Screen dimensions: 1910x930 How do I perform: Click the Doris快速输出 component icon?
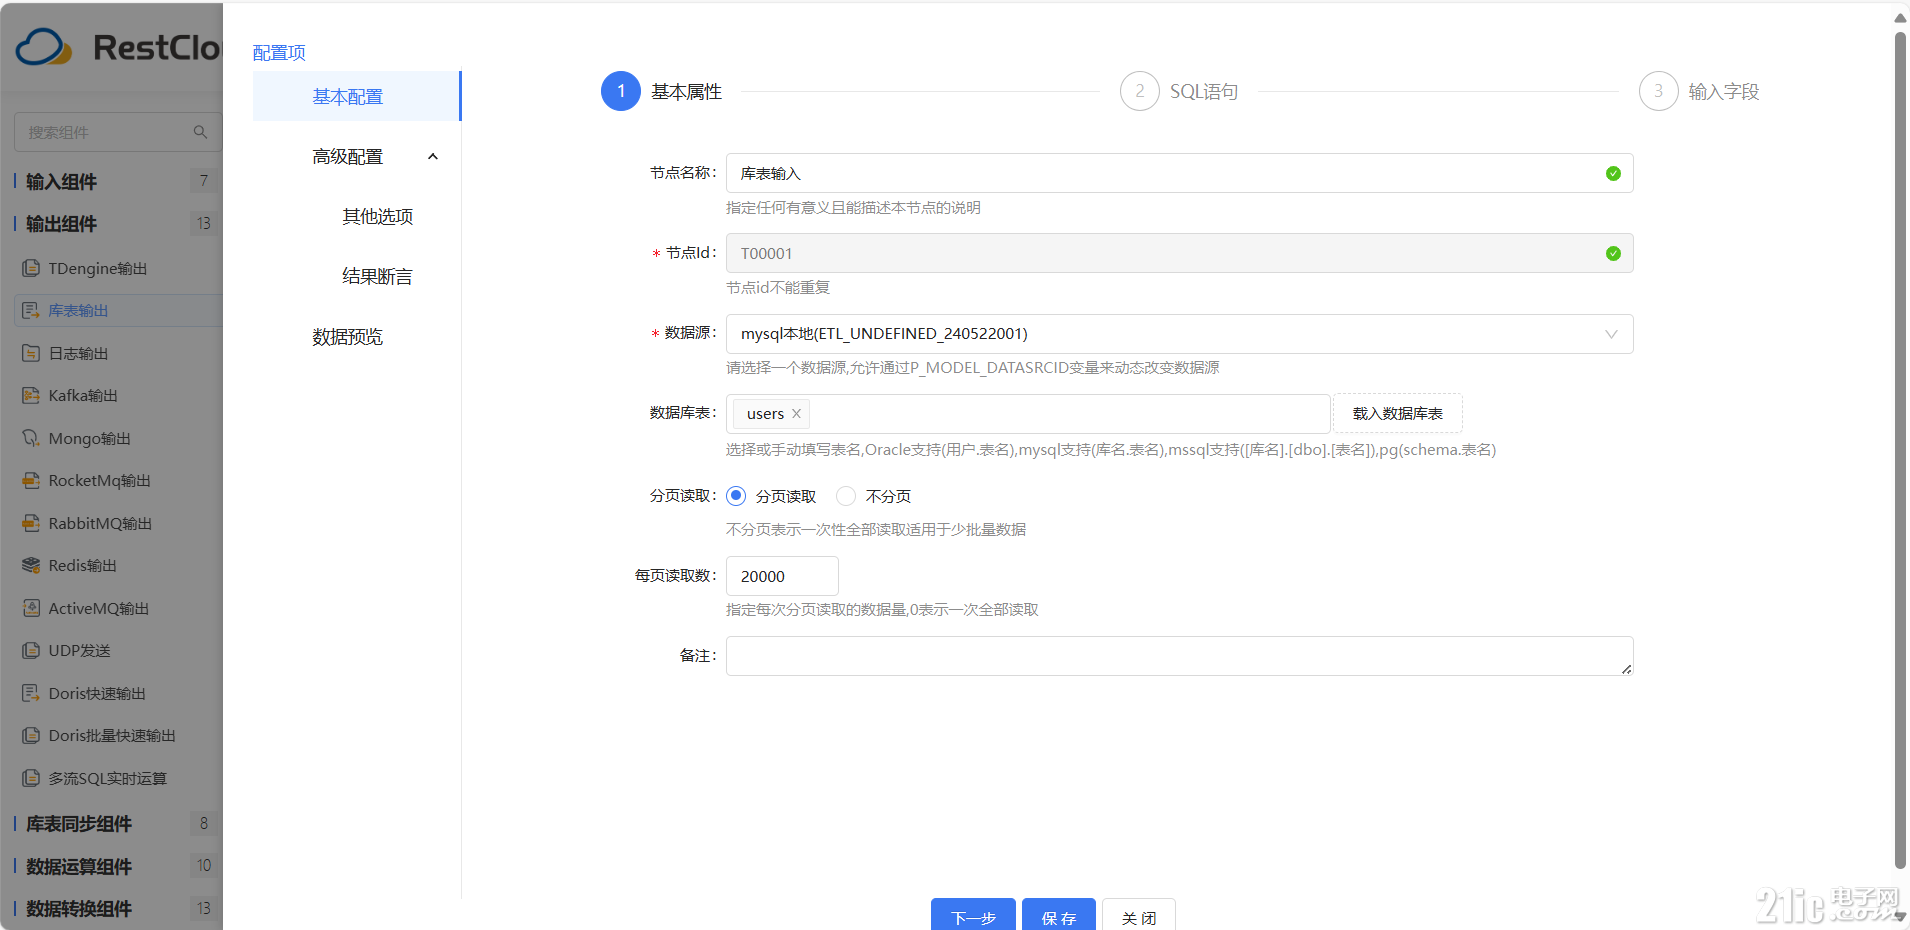click(x=31, y=693)
